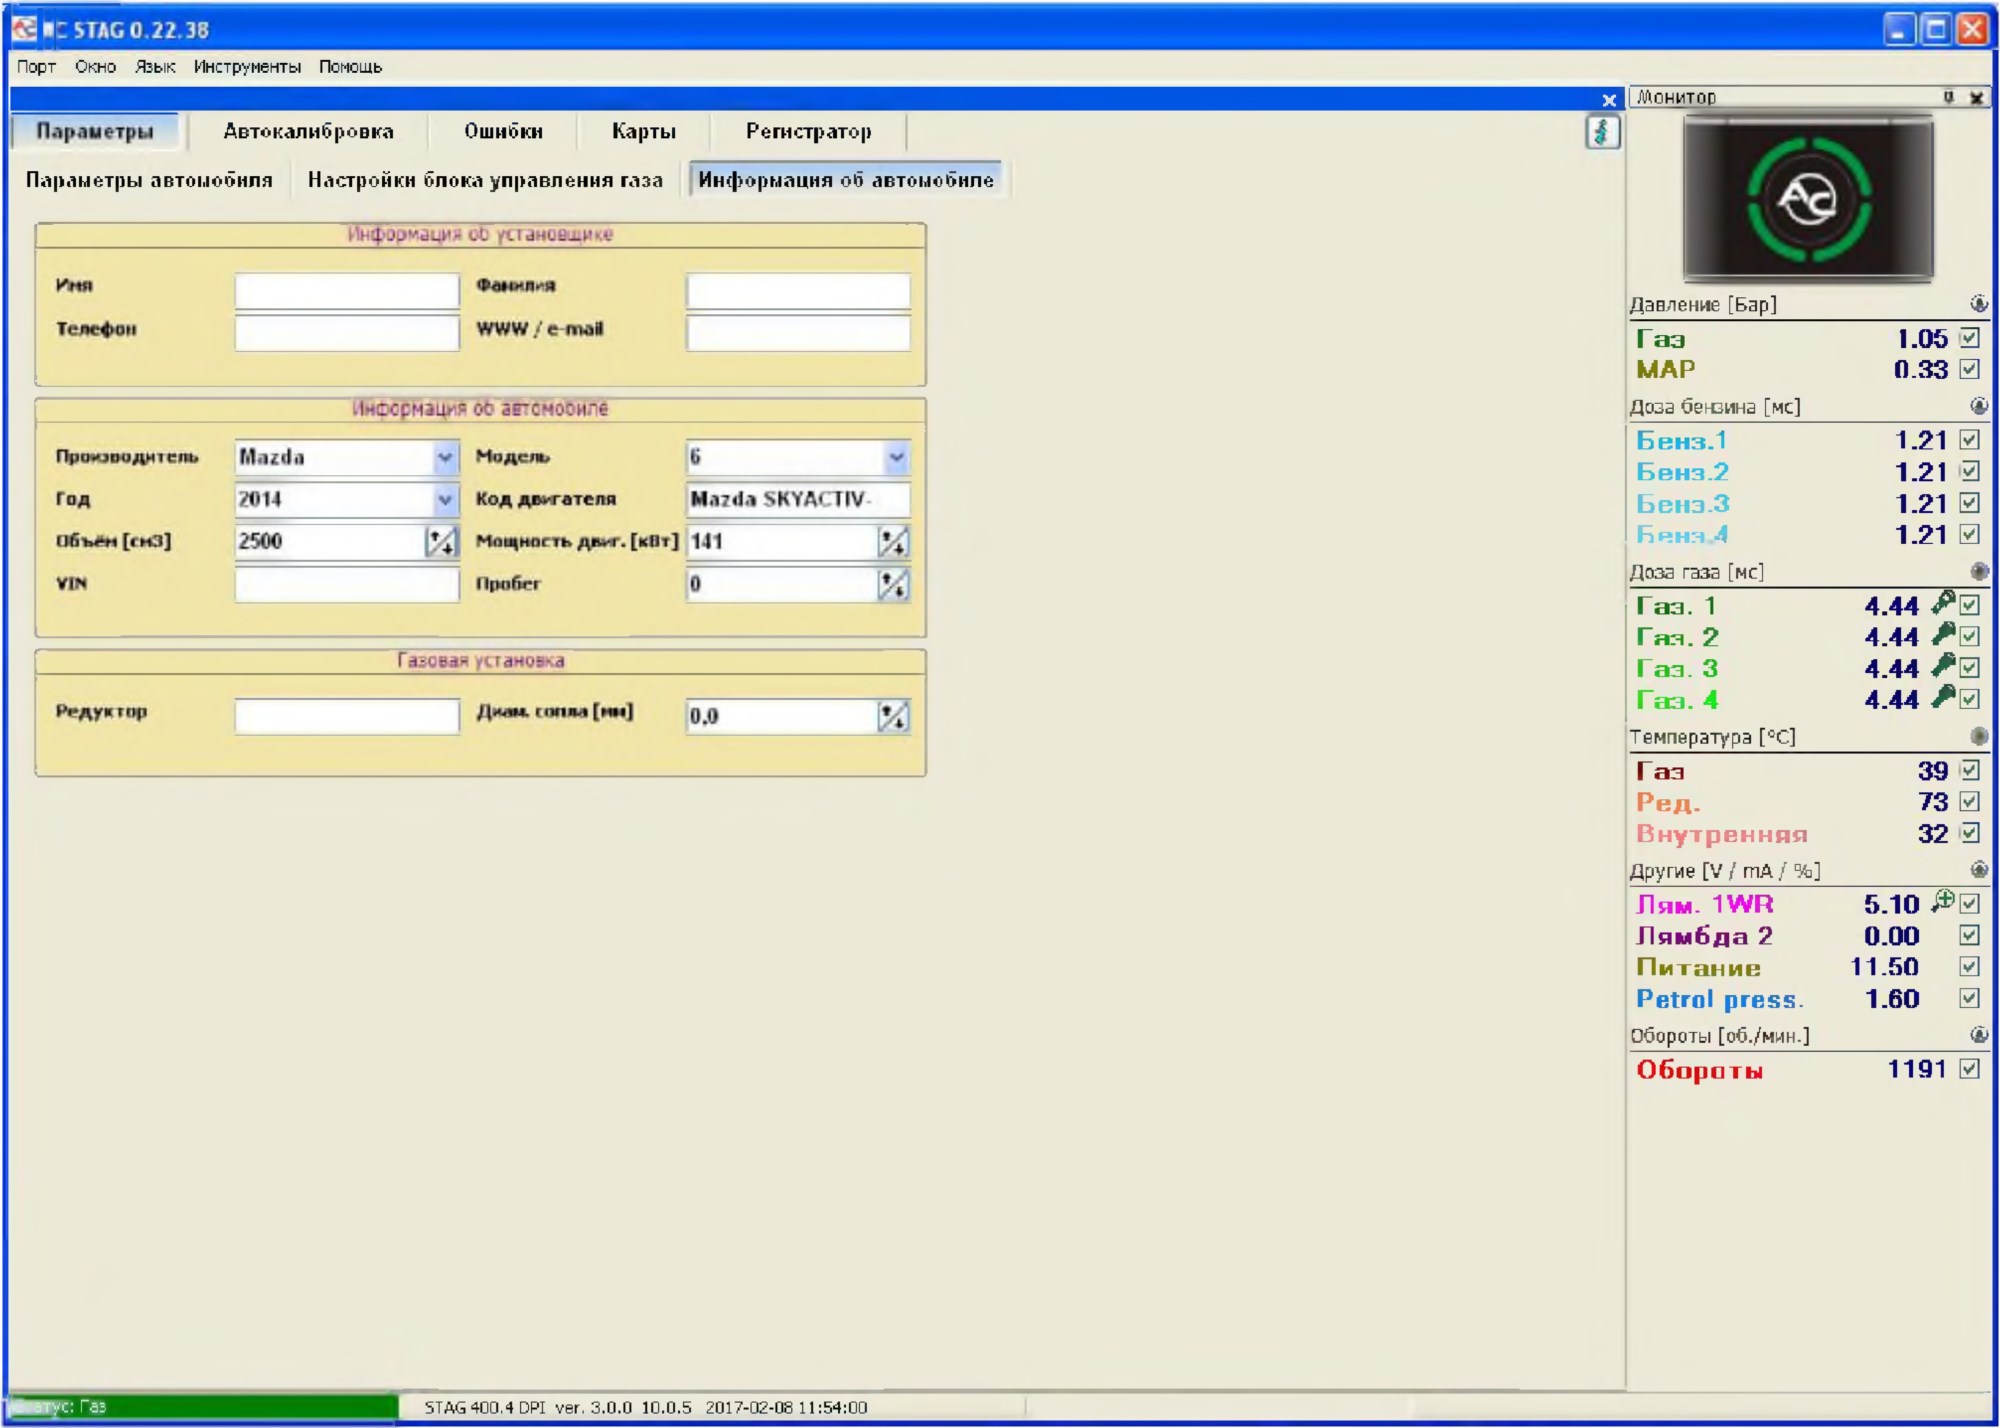Screen dimensions: 2000x1428
Task: Click the toolbar icon left of the Monitor panel
Action: click(1602, 132)
